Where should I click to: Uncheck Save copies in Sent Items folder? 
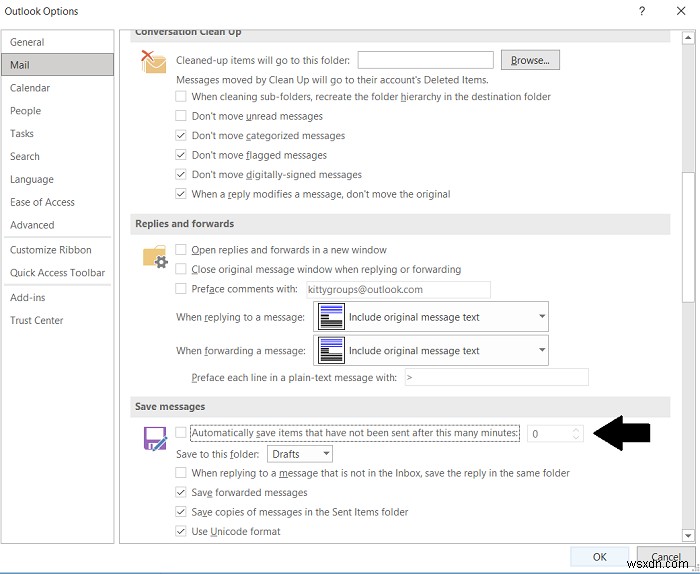coord(180,512)
